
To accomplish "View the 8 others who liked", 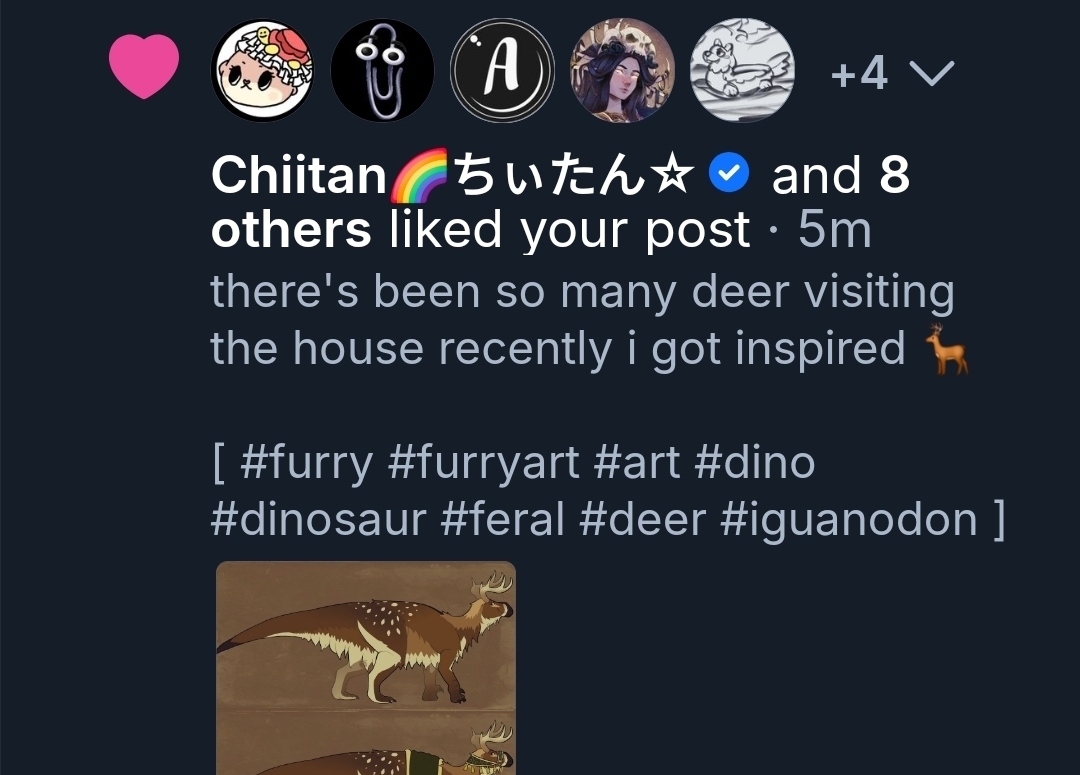I will pos(291,231).
